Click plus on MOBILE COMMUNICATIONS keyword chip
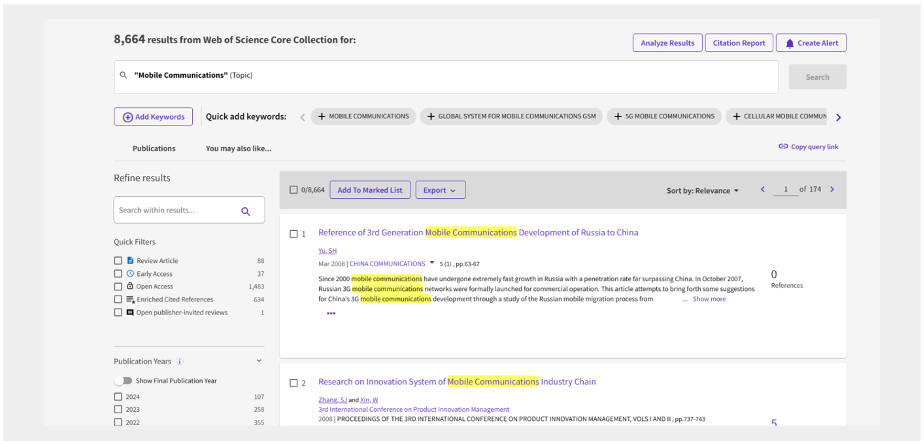This screenshot has width=924, height=444. click(321, 117)
